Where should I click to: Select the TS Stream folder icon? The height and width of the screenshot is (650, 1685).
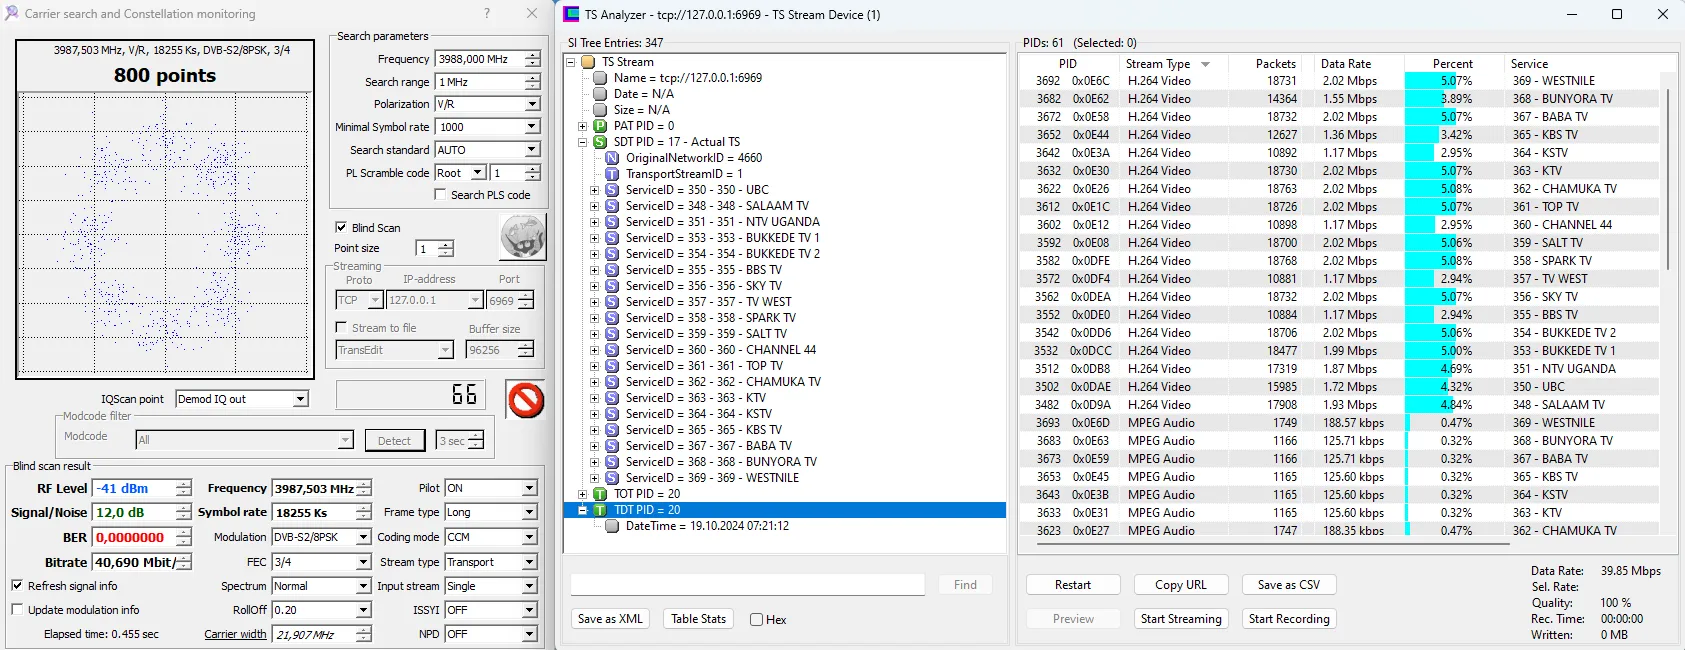[x=589, y=62]
